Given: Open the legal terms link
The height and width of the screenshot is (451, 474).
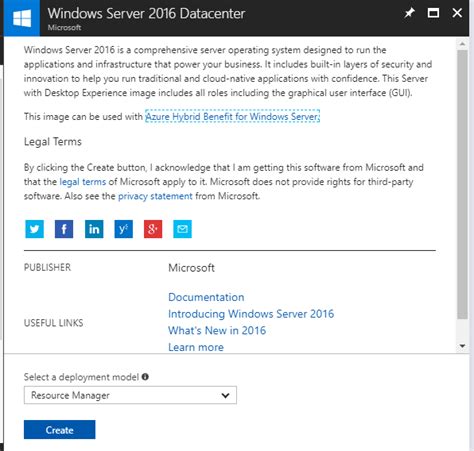Looking at the screenshot, I should pos(83,182).
